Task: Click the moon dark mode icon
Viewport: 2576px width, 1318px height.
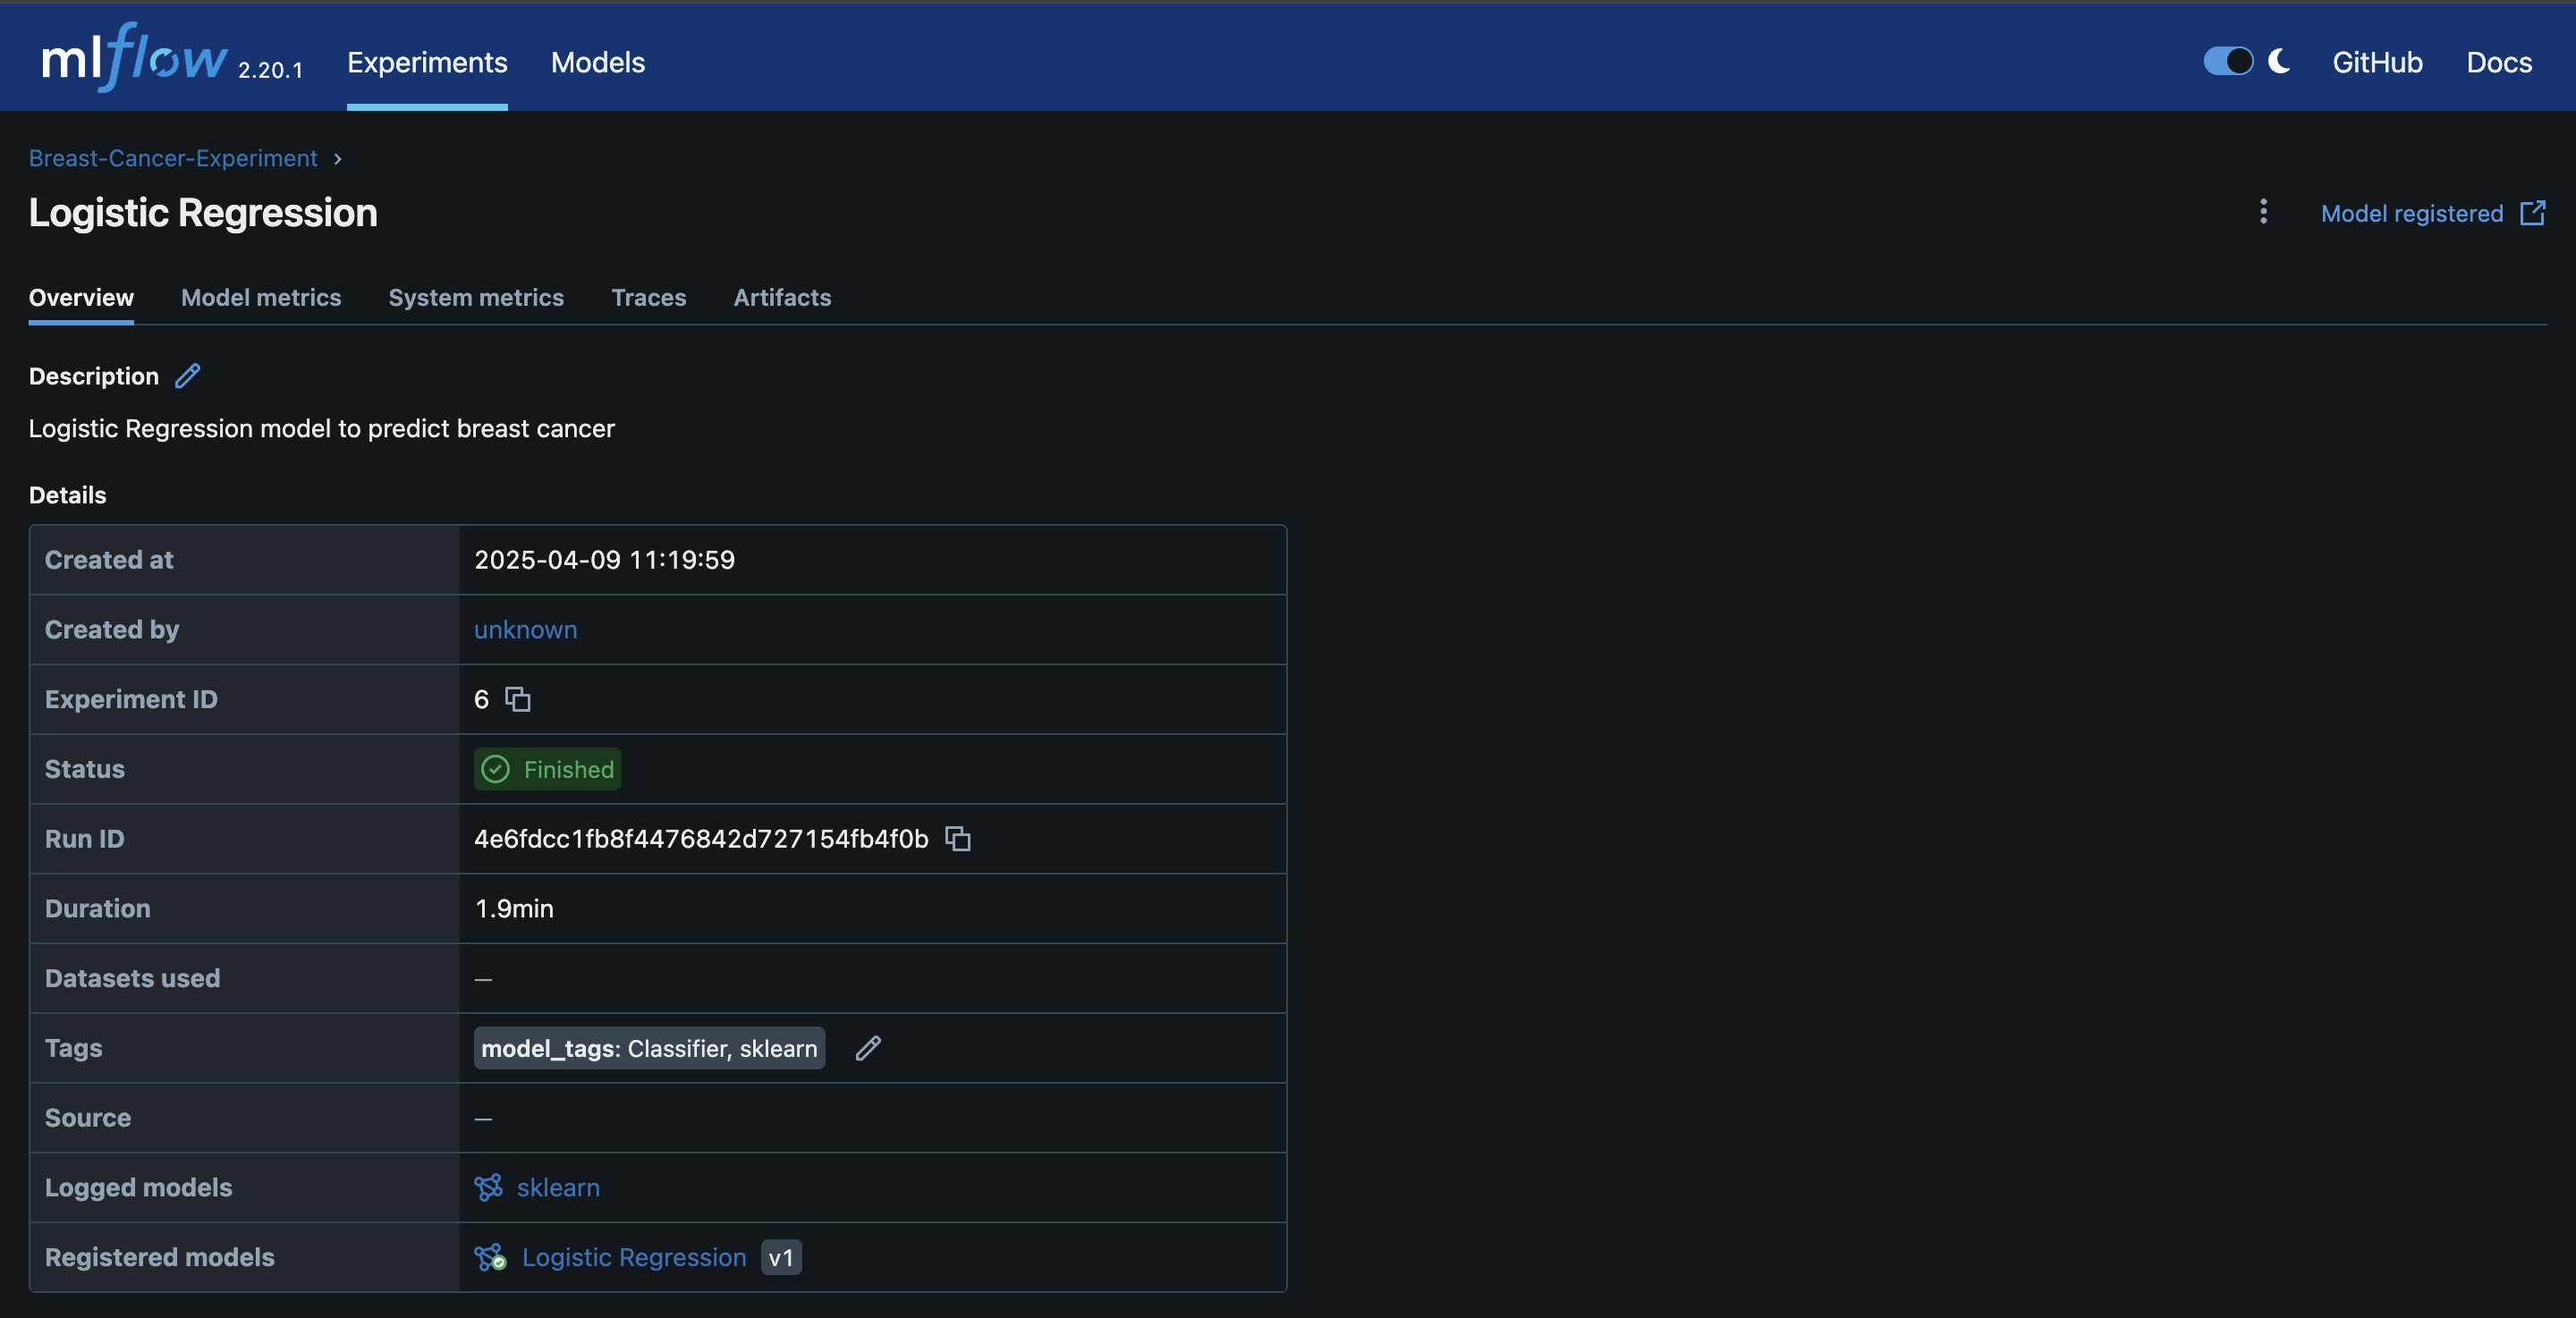Action: pyautogui.click(x=2279, y=61)
